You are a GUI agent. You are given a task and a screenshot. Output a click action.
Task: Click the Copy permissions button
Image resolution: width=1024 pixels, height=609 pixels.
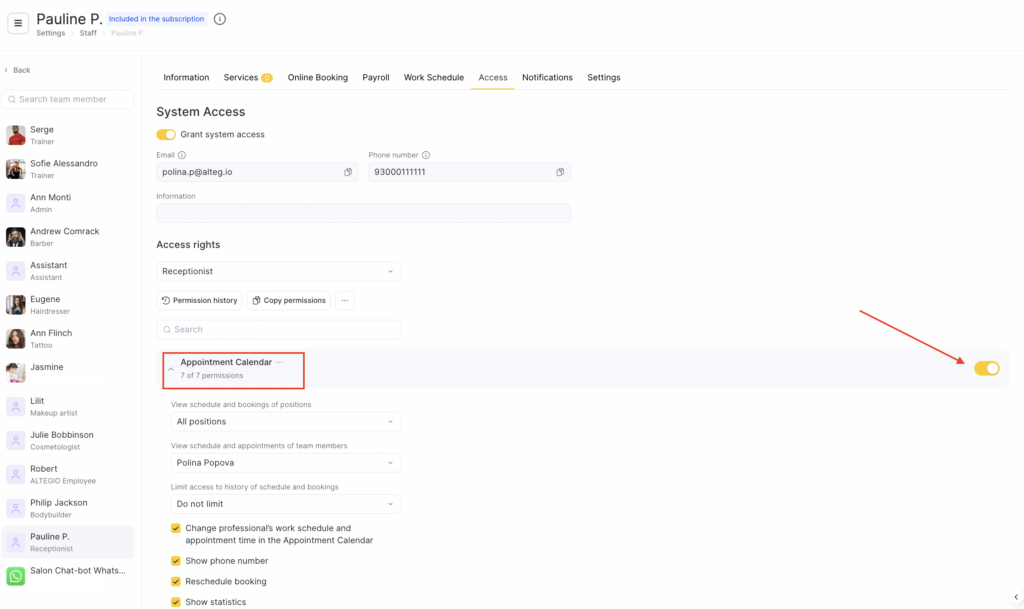tap(288, 300)
